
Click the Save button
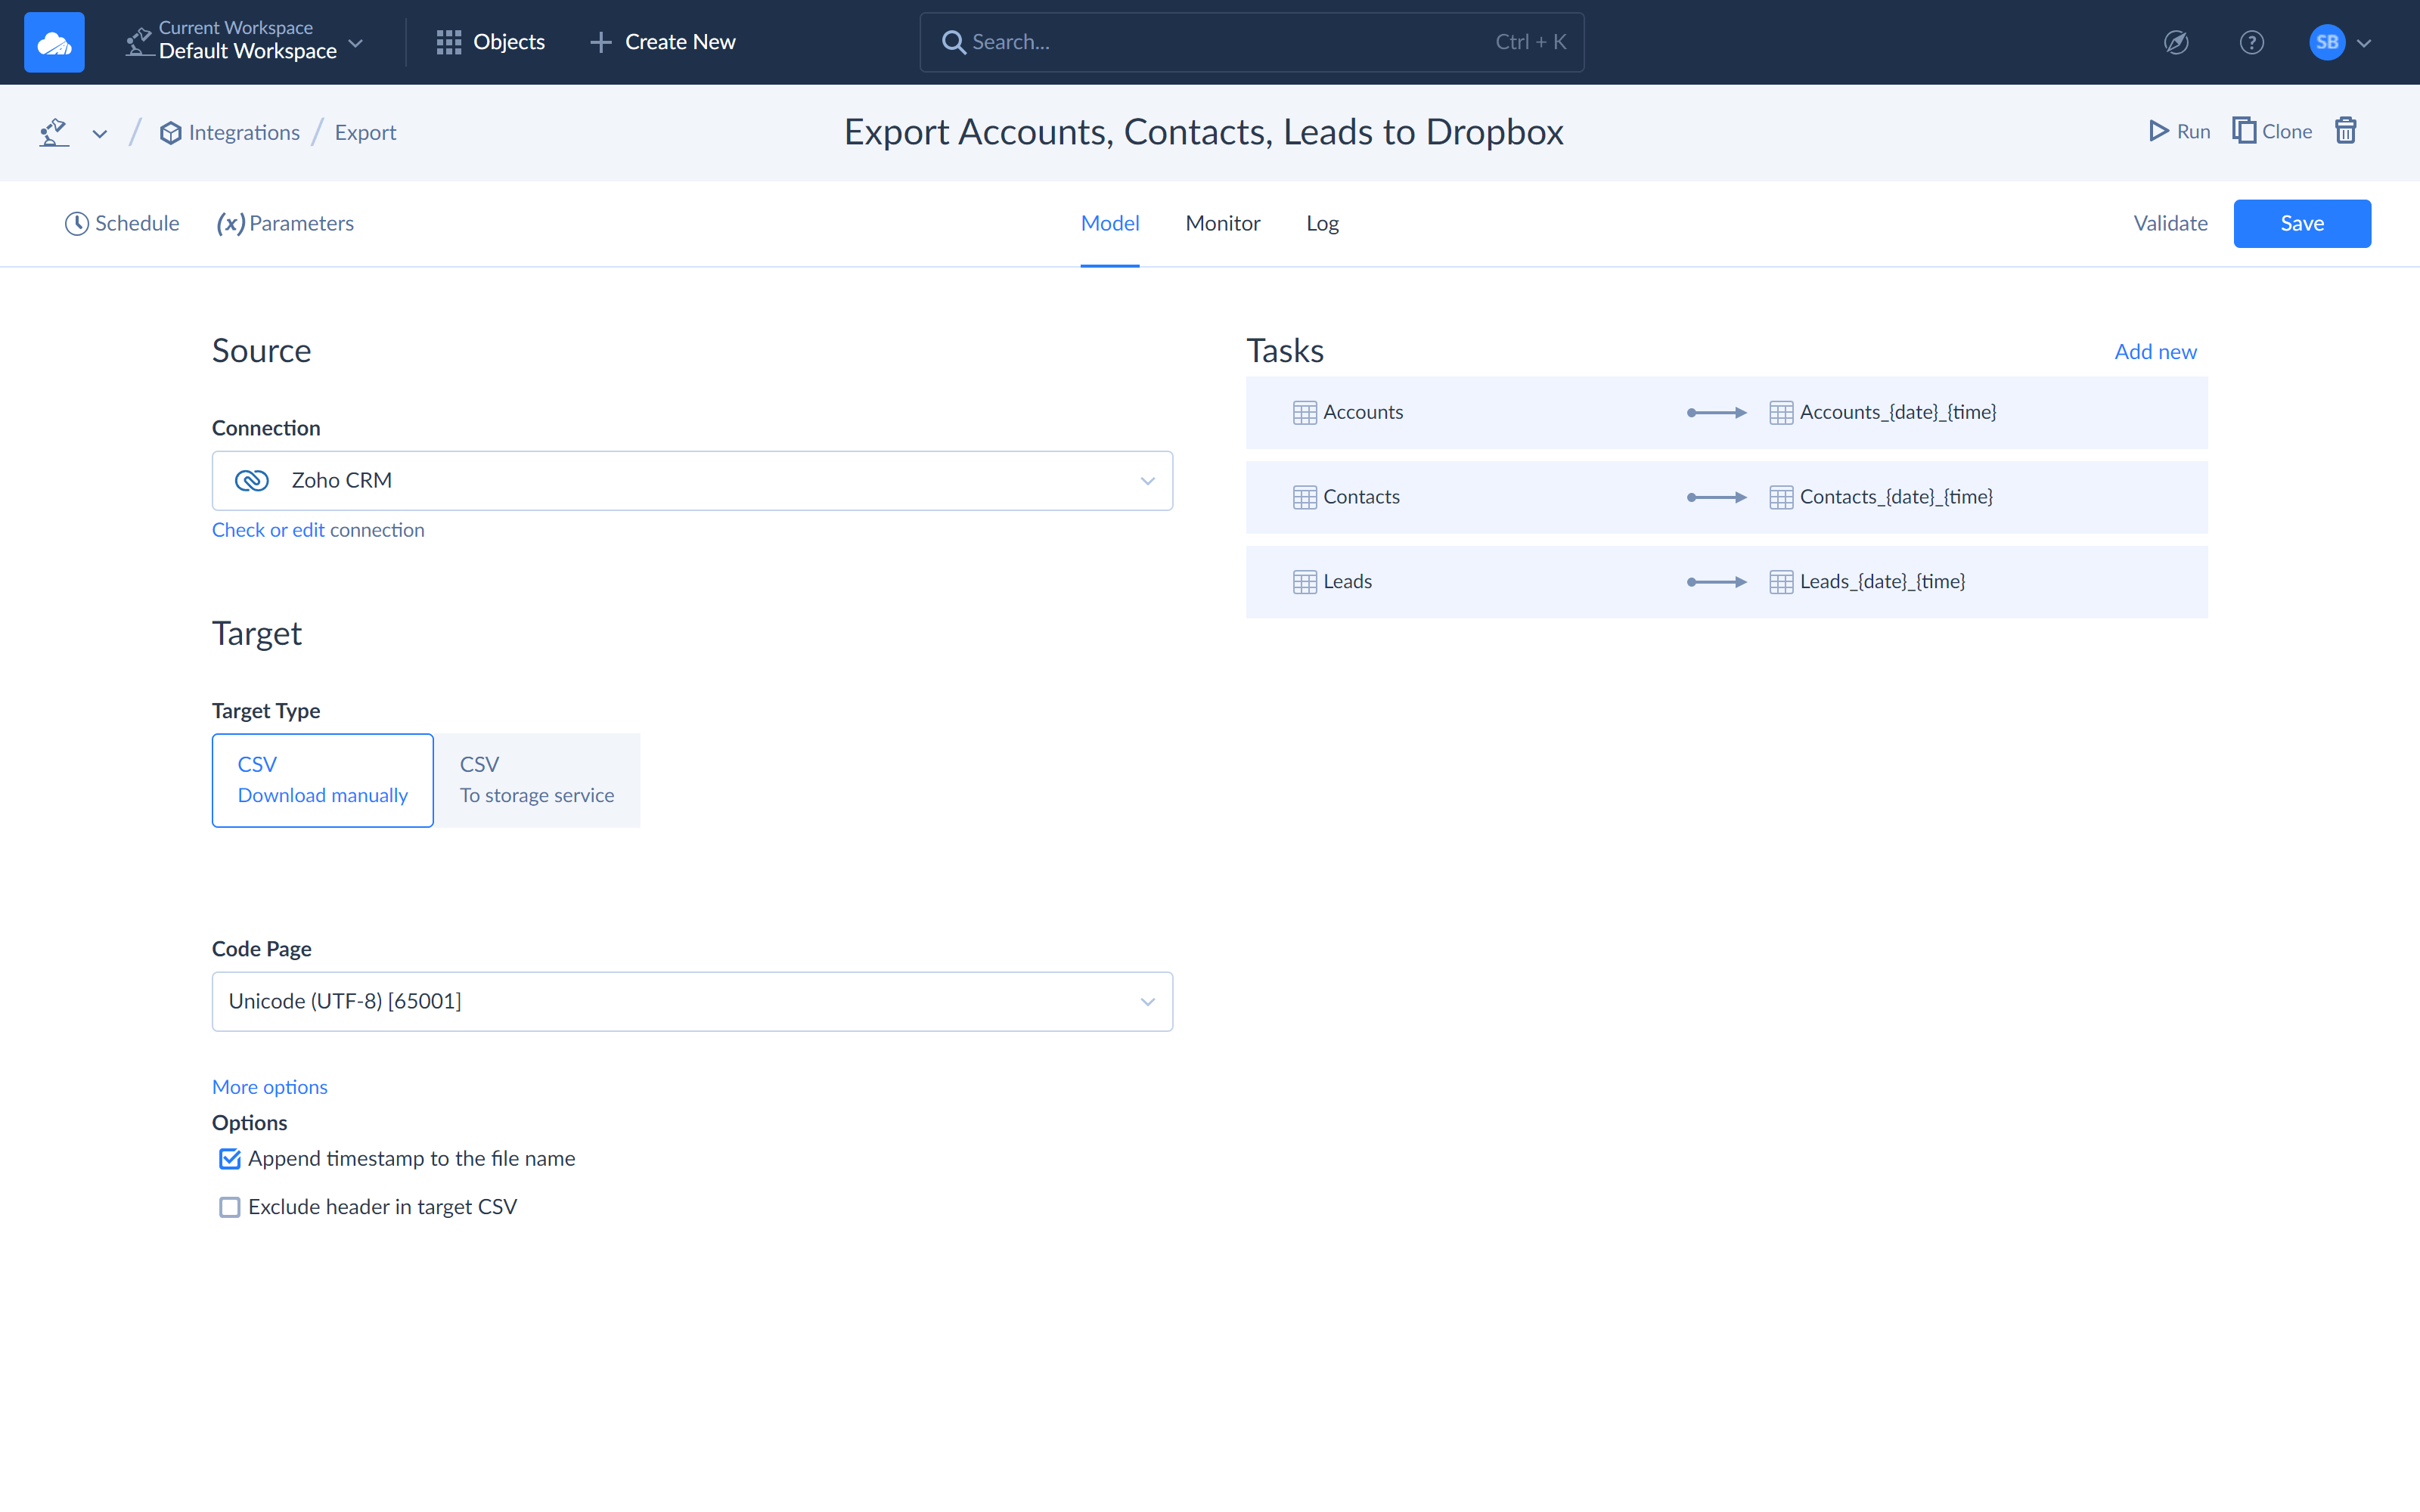(x=2301, y=223)
